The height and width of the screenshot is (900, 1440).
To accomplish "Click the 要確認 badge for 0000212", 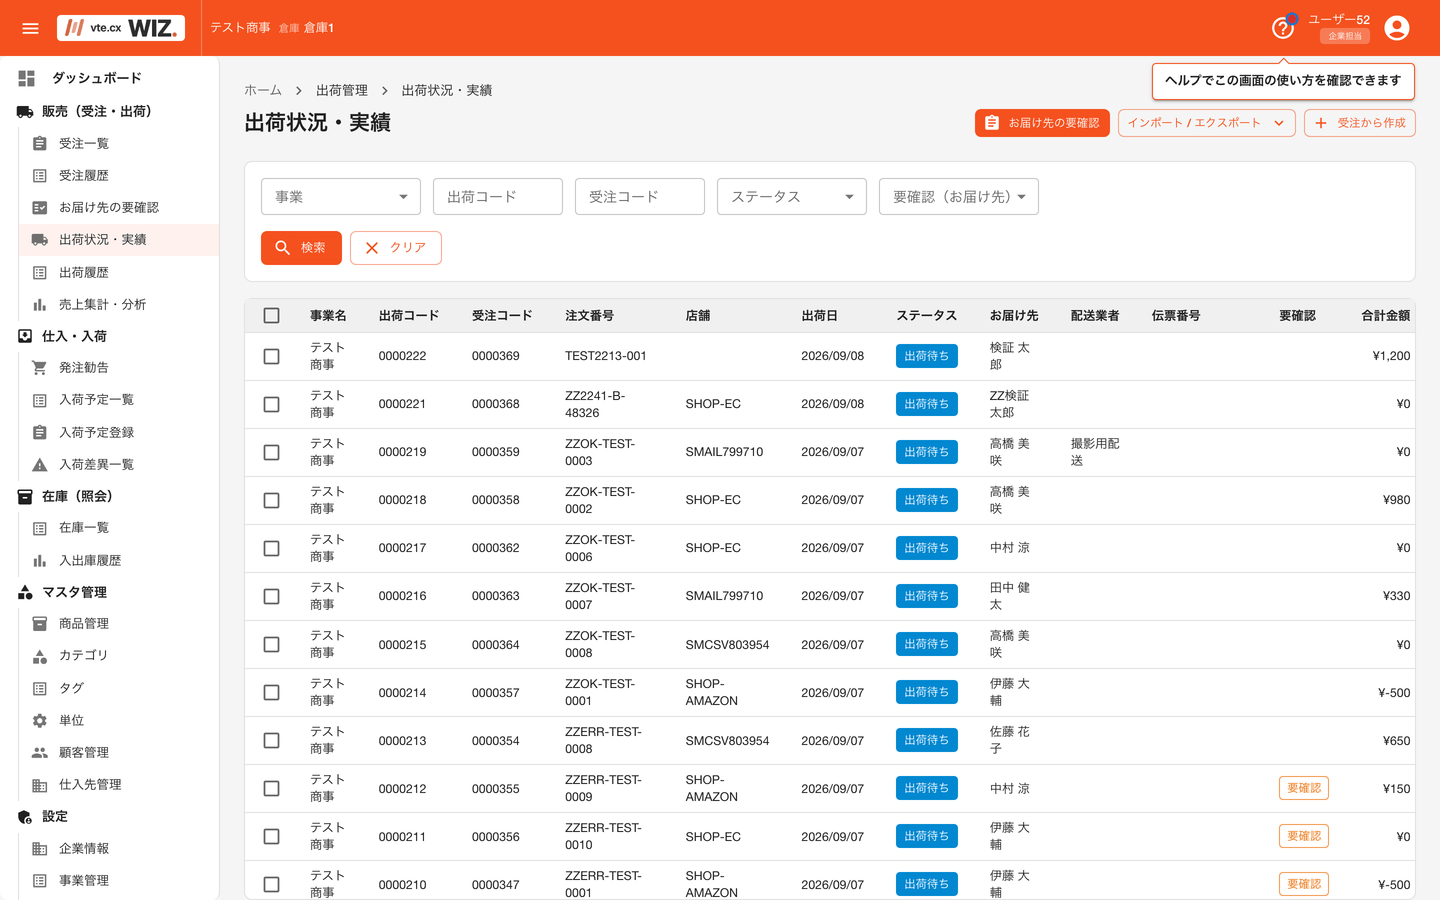I will click(1304, 788).
